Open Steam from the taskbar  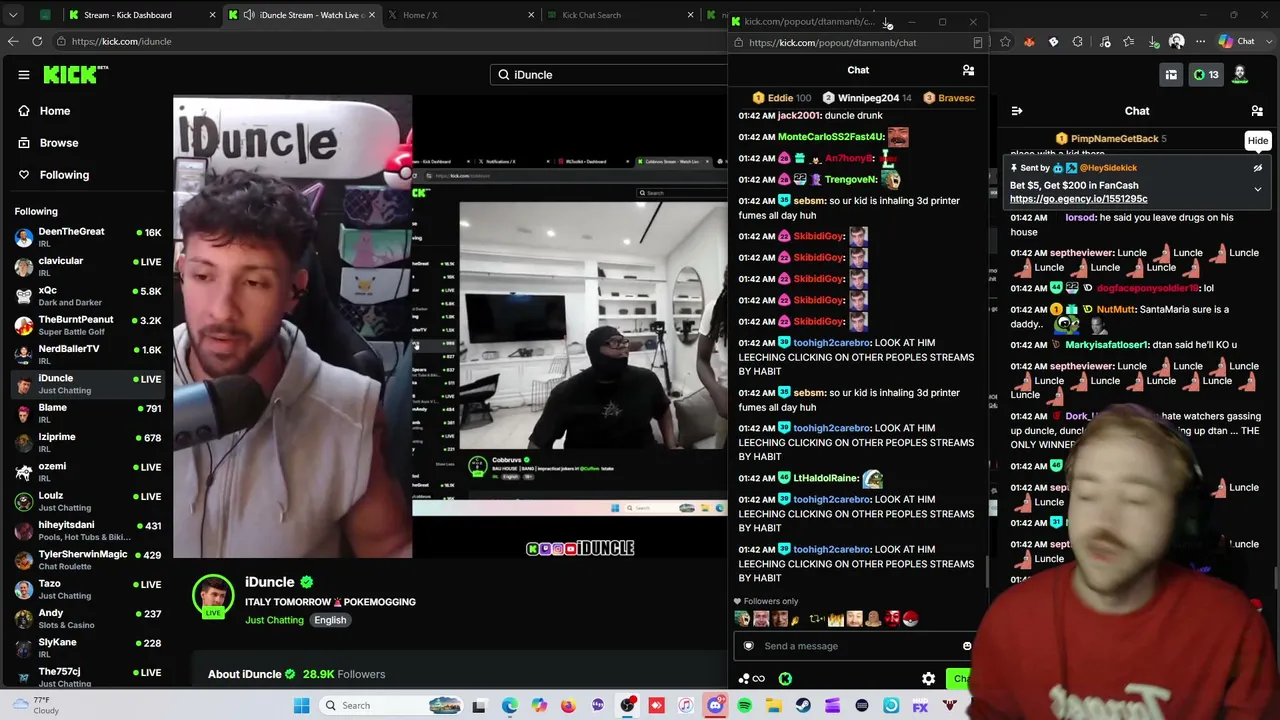[803, 706]
